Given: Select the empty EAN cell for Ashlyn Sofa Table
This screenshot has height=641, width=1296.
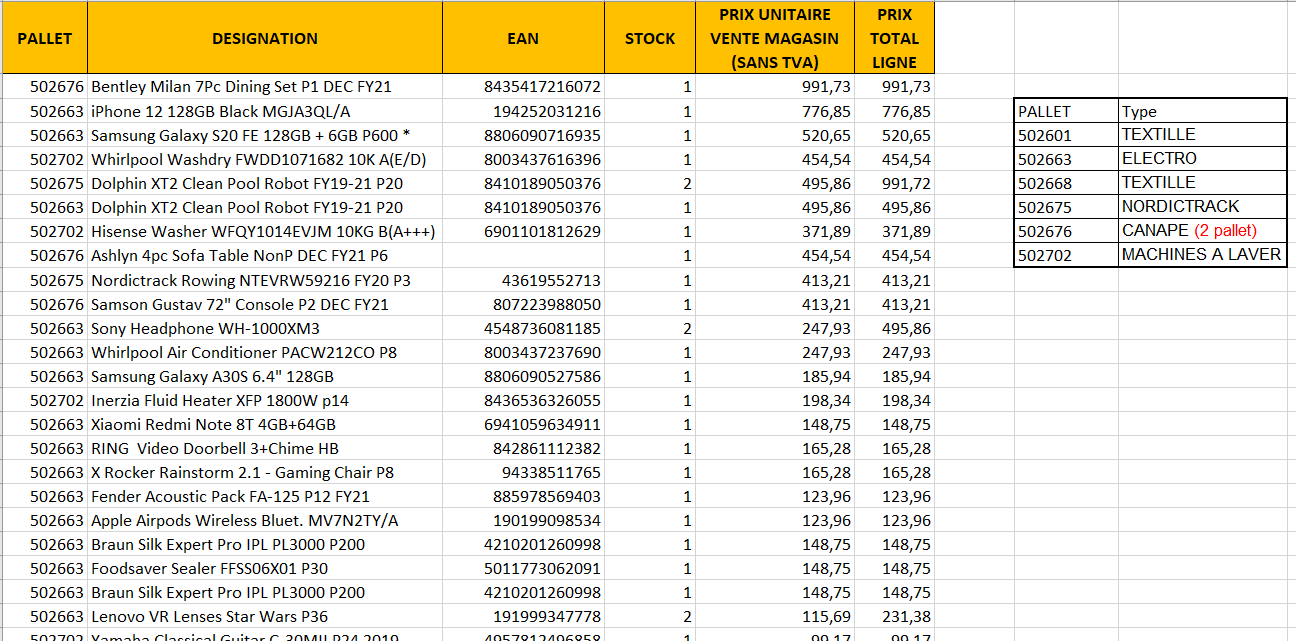Looking at the screenshot, I should coord(522,256).
